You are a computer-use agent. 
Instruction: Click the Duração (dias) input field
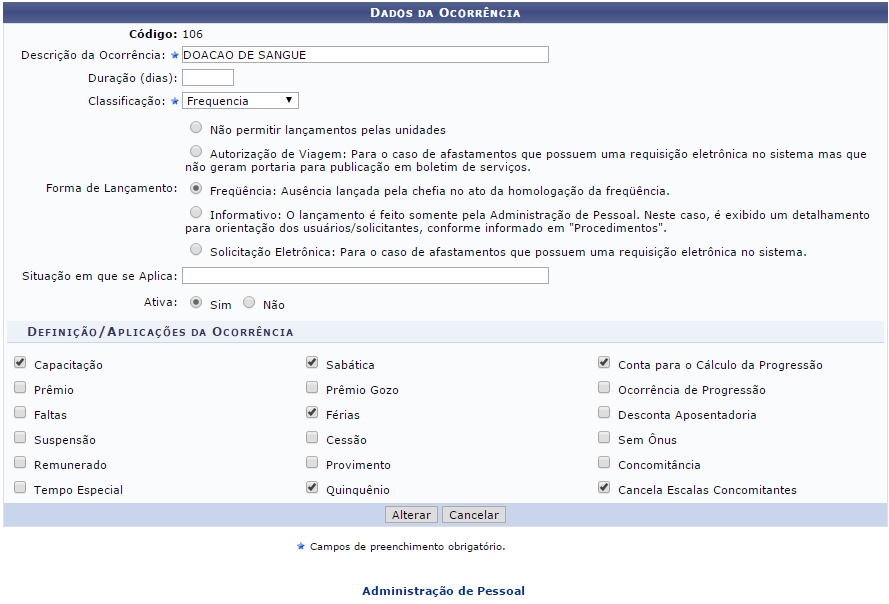pos(207,77)
